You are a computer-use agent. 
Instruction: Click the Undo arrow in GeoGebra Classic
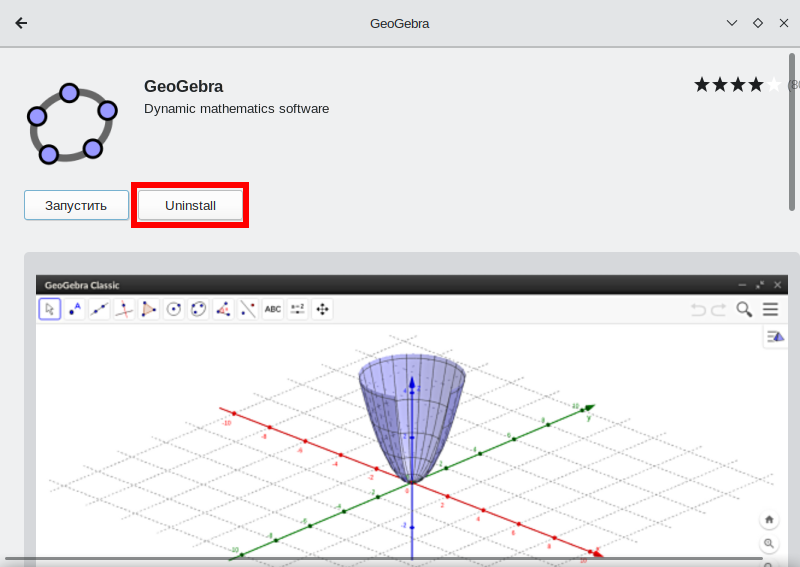(x=698, y=309)
